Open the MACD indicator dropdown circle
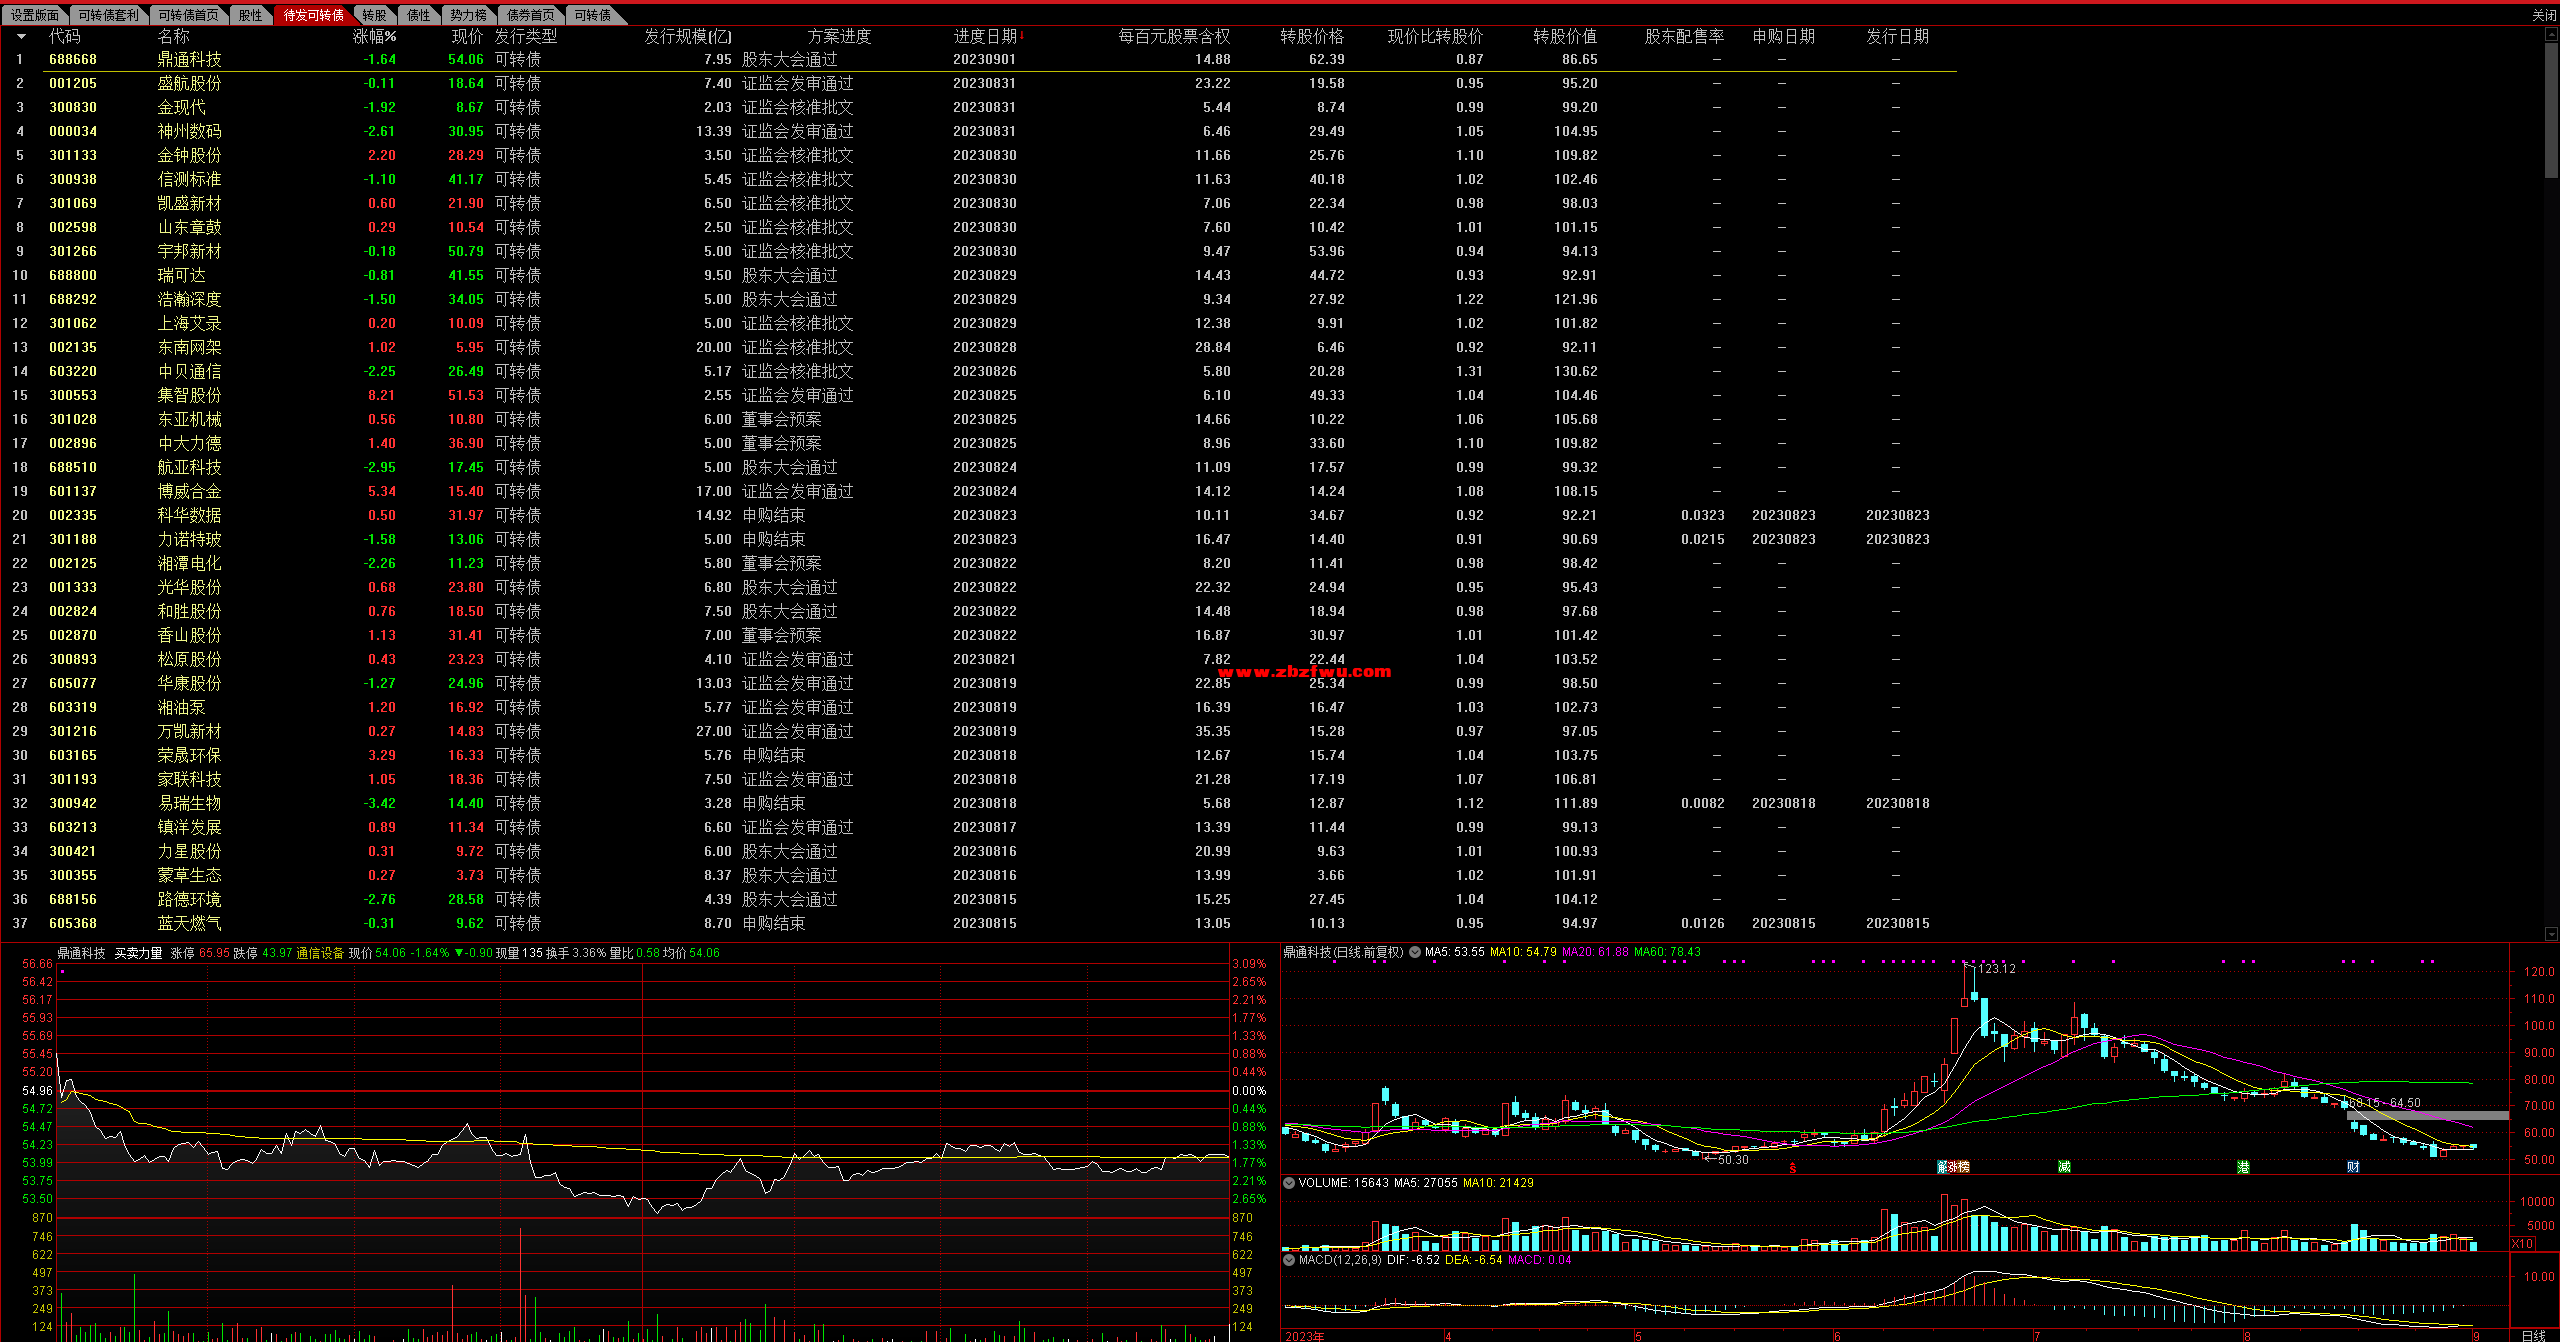The image size is (2560, 1342). coord(1290,1260)
